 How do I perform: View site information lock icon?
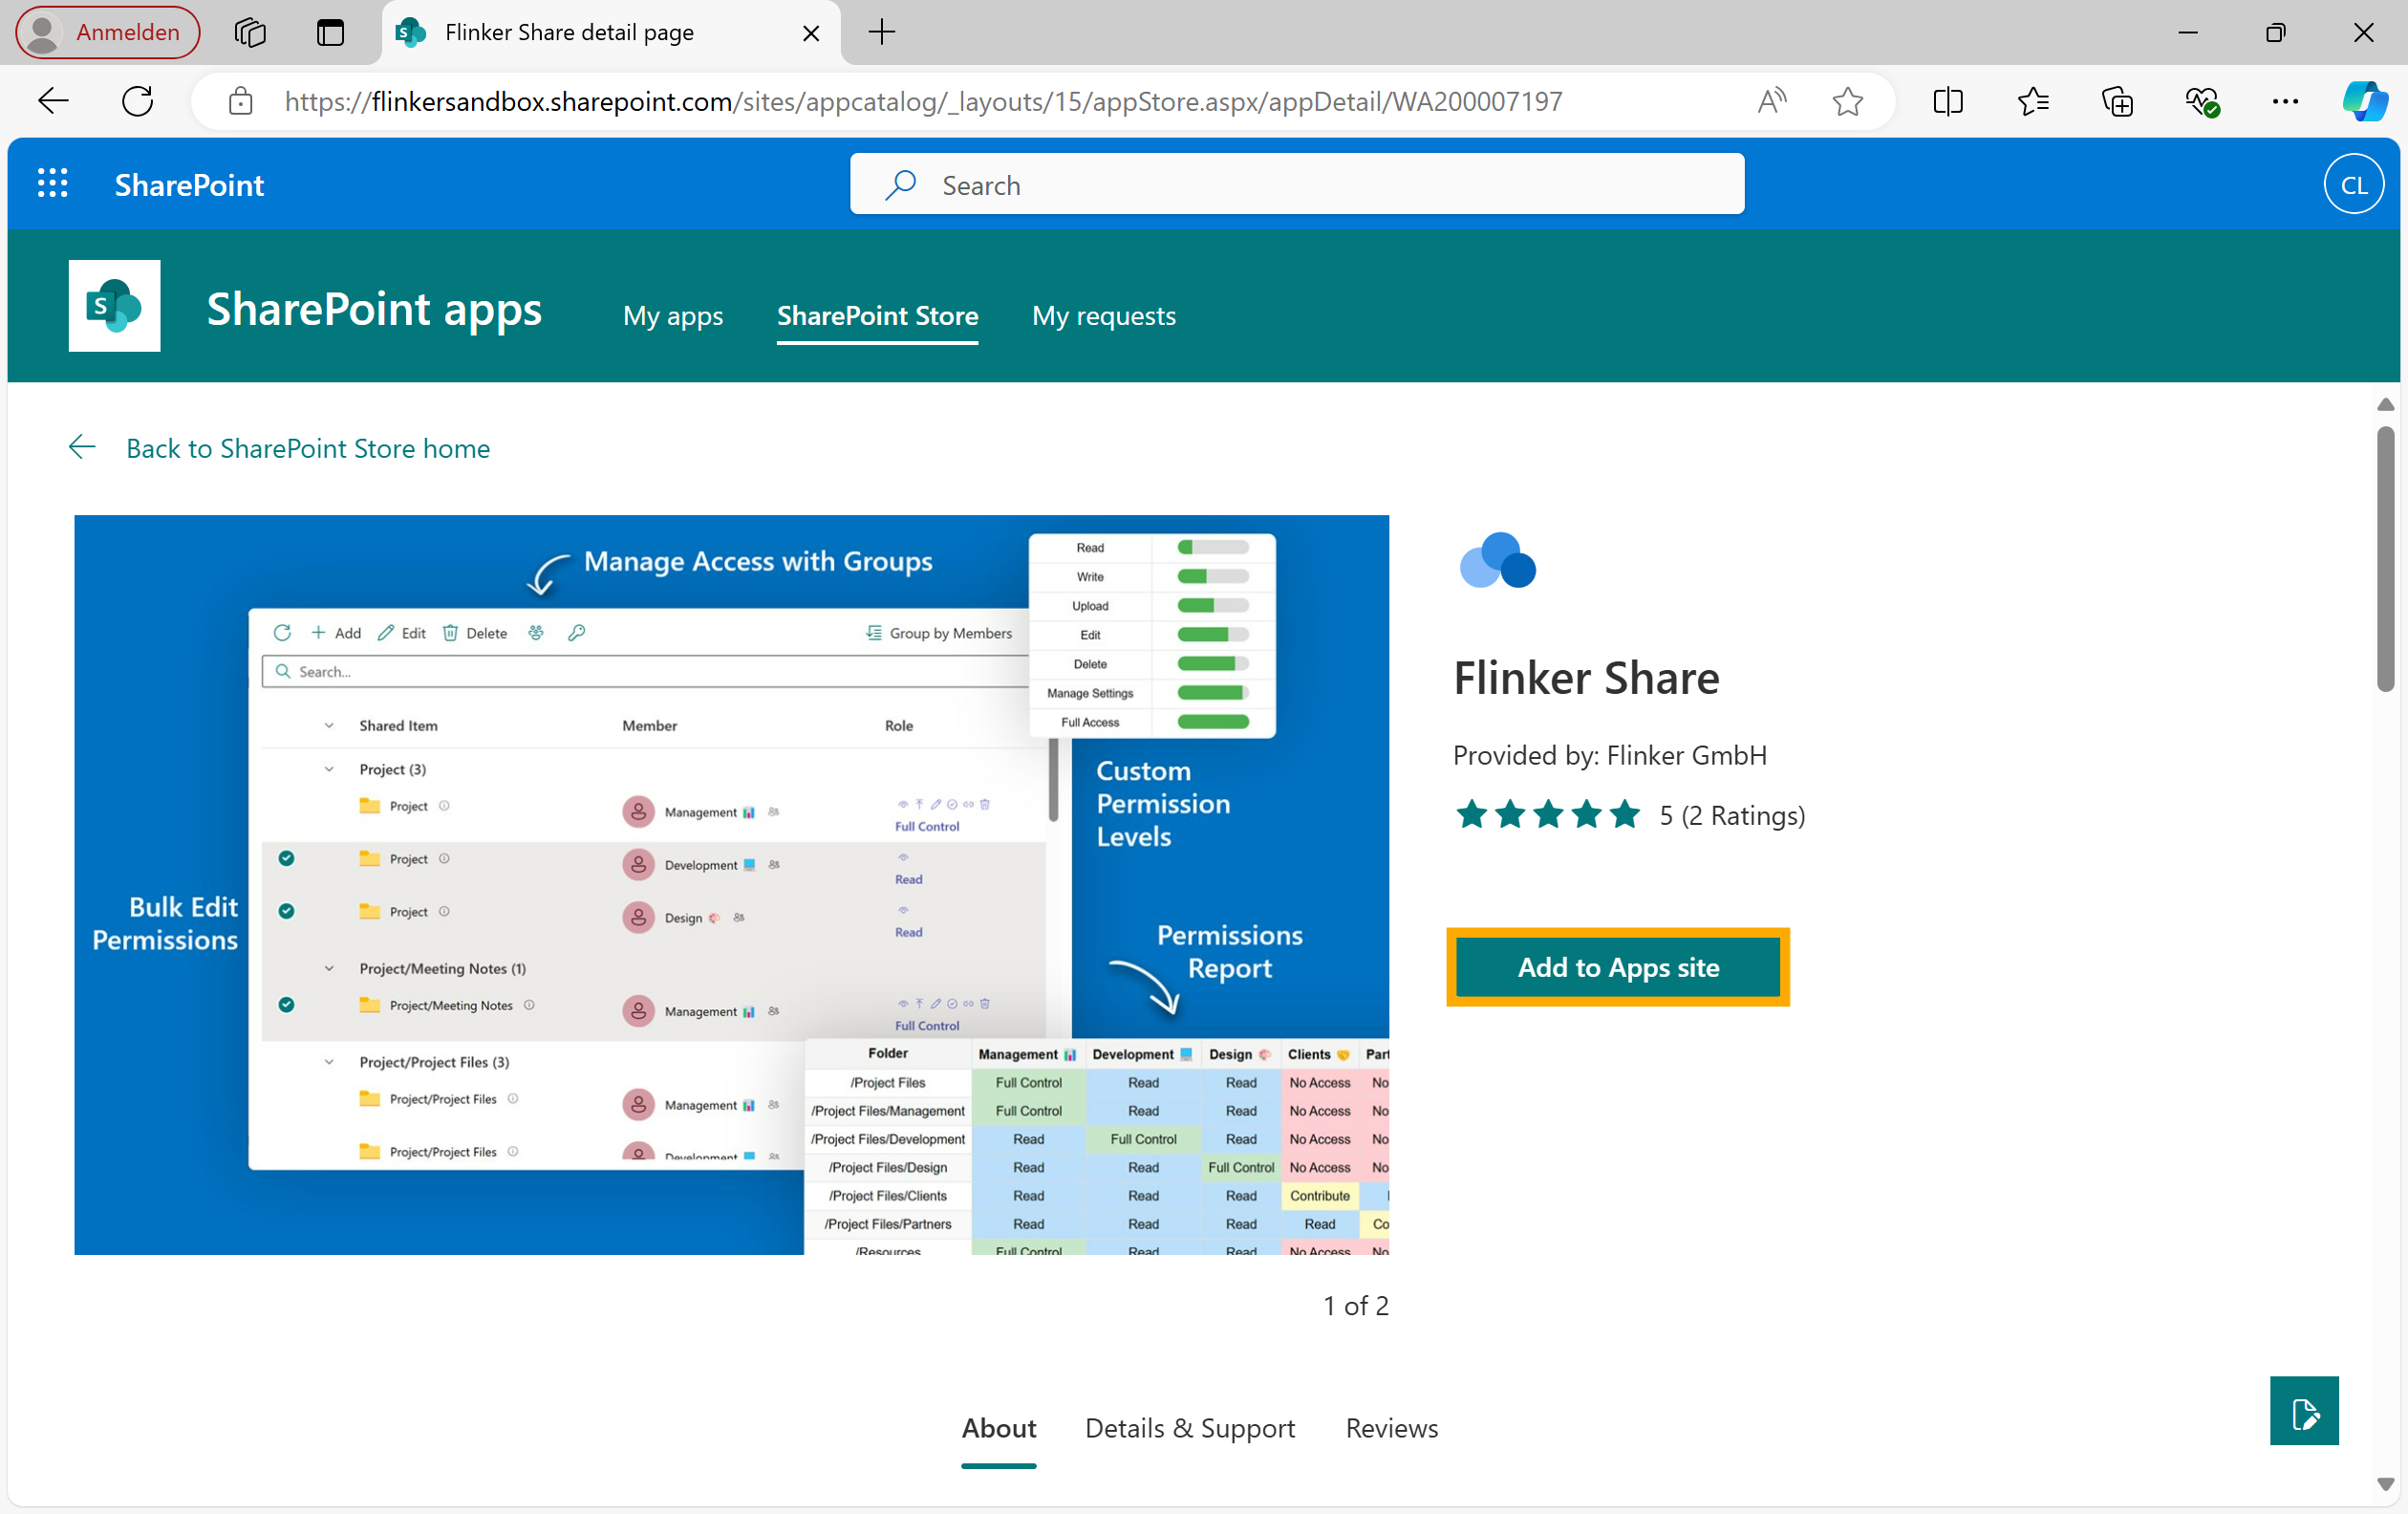pyautogui.click(x=240, y=101)
